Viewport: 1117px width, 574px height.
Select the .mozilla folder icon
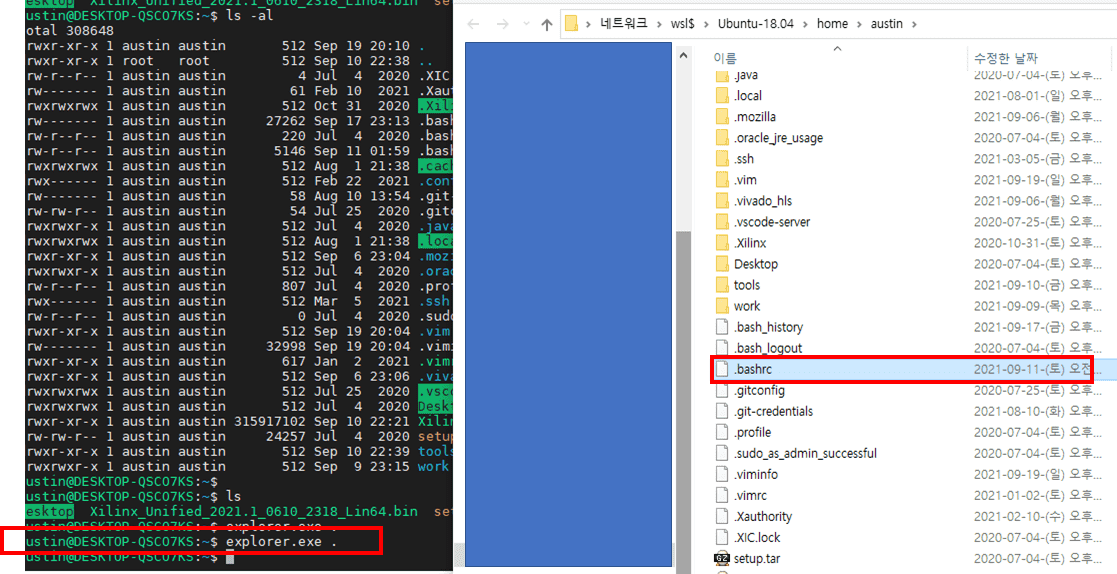[x=722, y=117]
